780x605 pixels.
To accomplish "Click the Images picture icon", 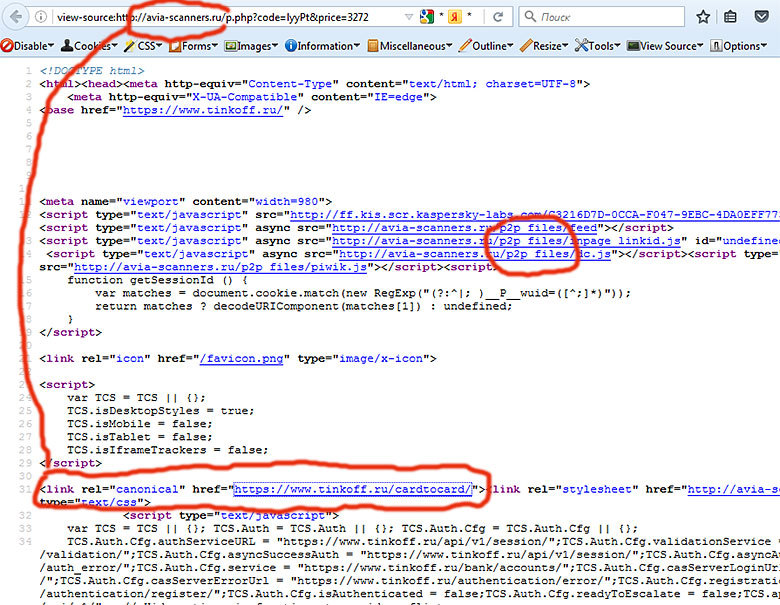I will coord(230,46).
